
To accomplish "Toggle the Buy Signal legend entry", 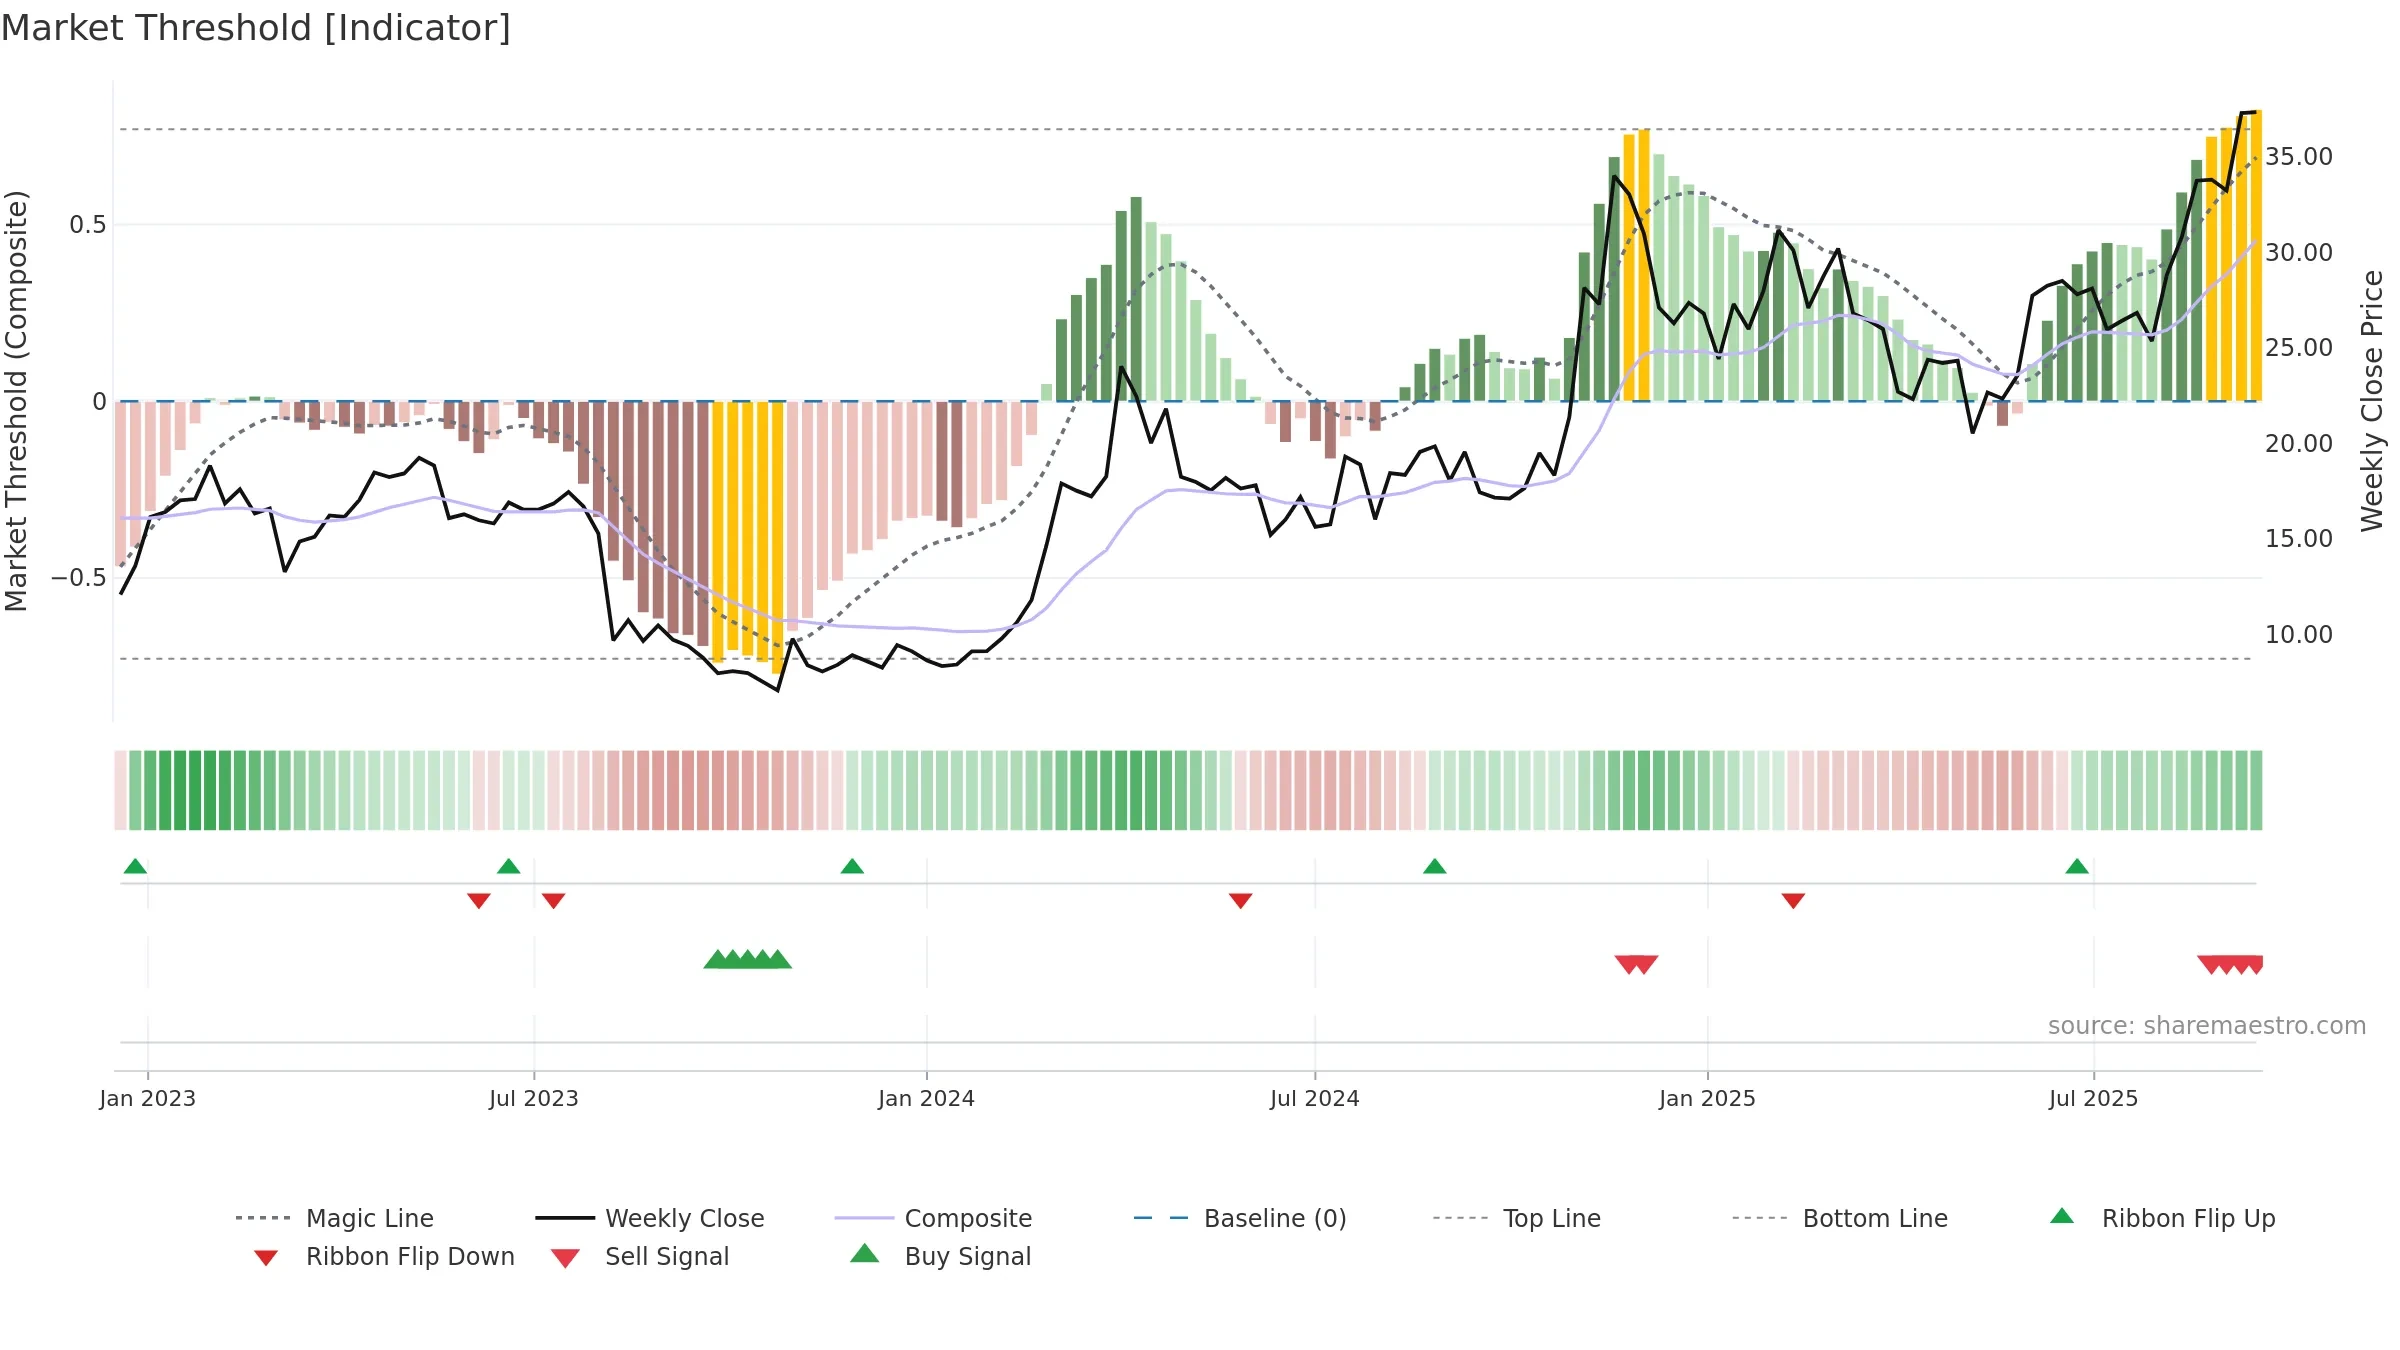I will [x=940, y=1256].
